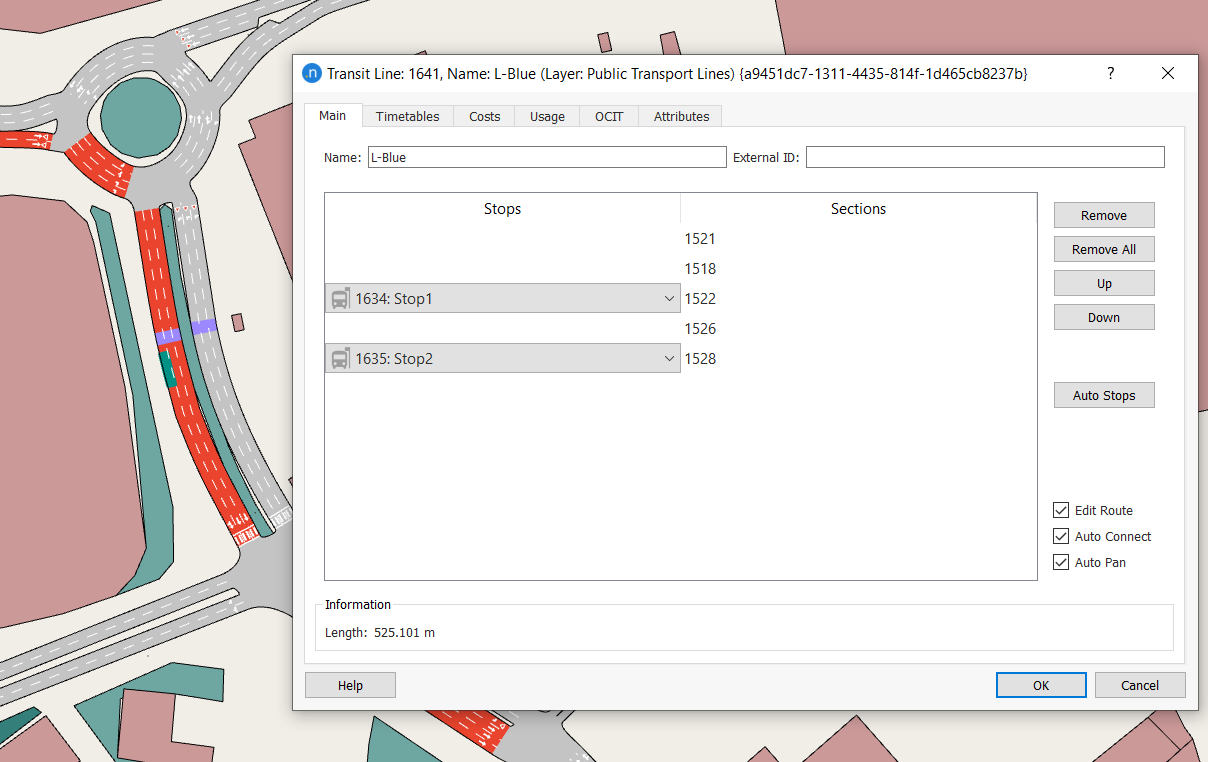Expand the Stop1 stop selection list
This screenshot has height=762, width=1208.
coord(669,298)
